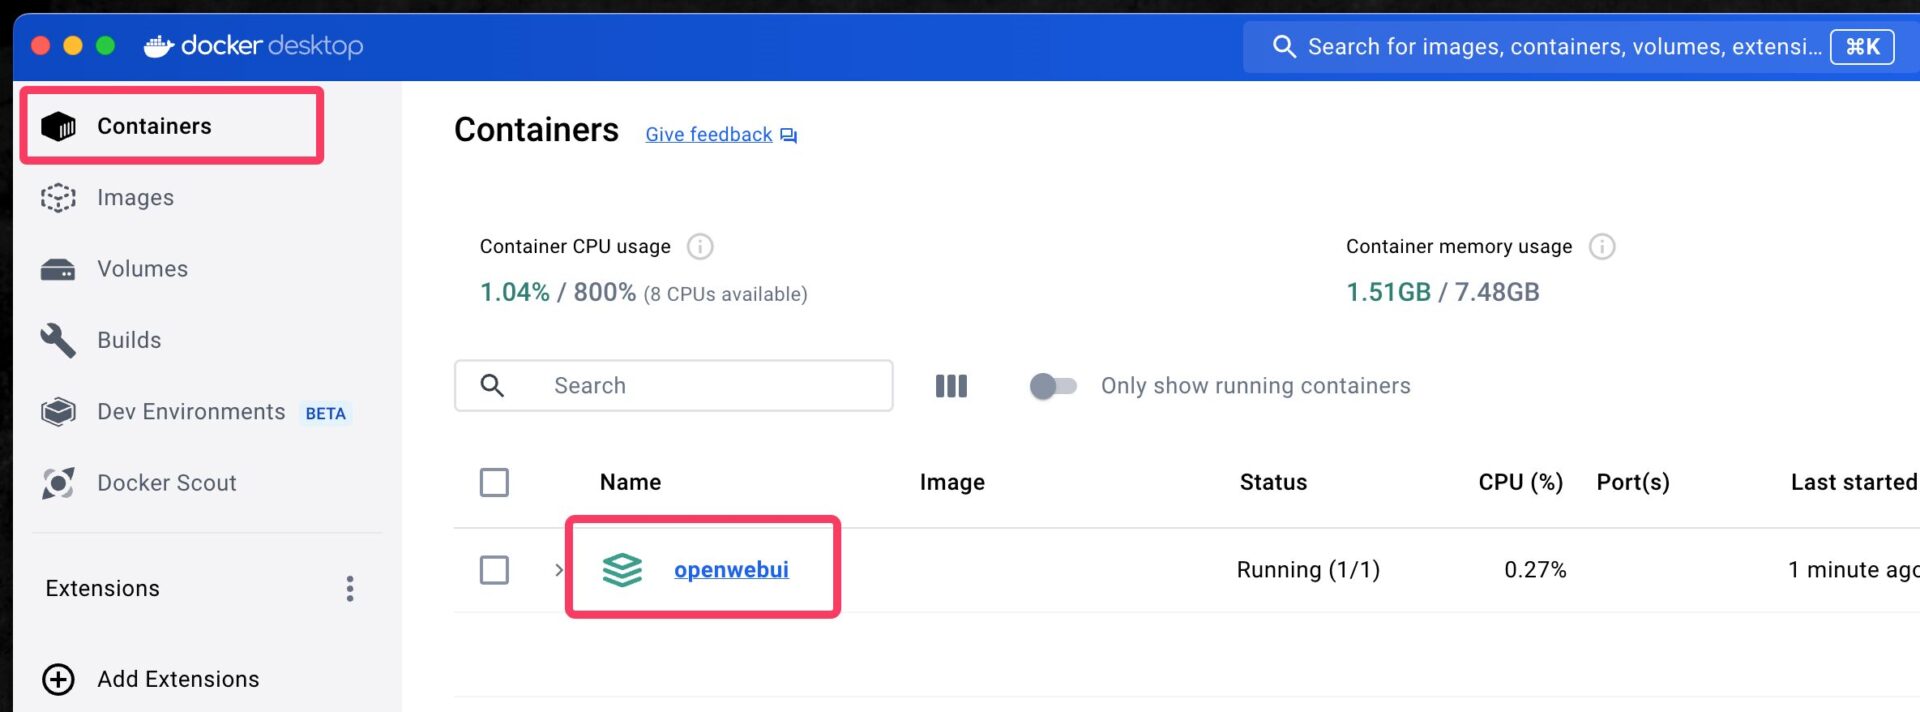Sort containers by the Name column header

(x=630, y=482)
